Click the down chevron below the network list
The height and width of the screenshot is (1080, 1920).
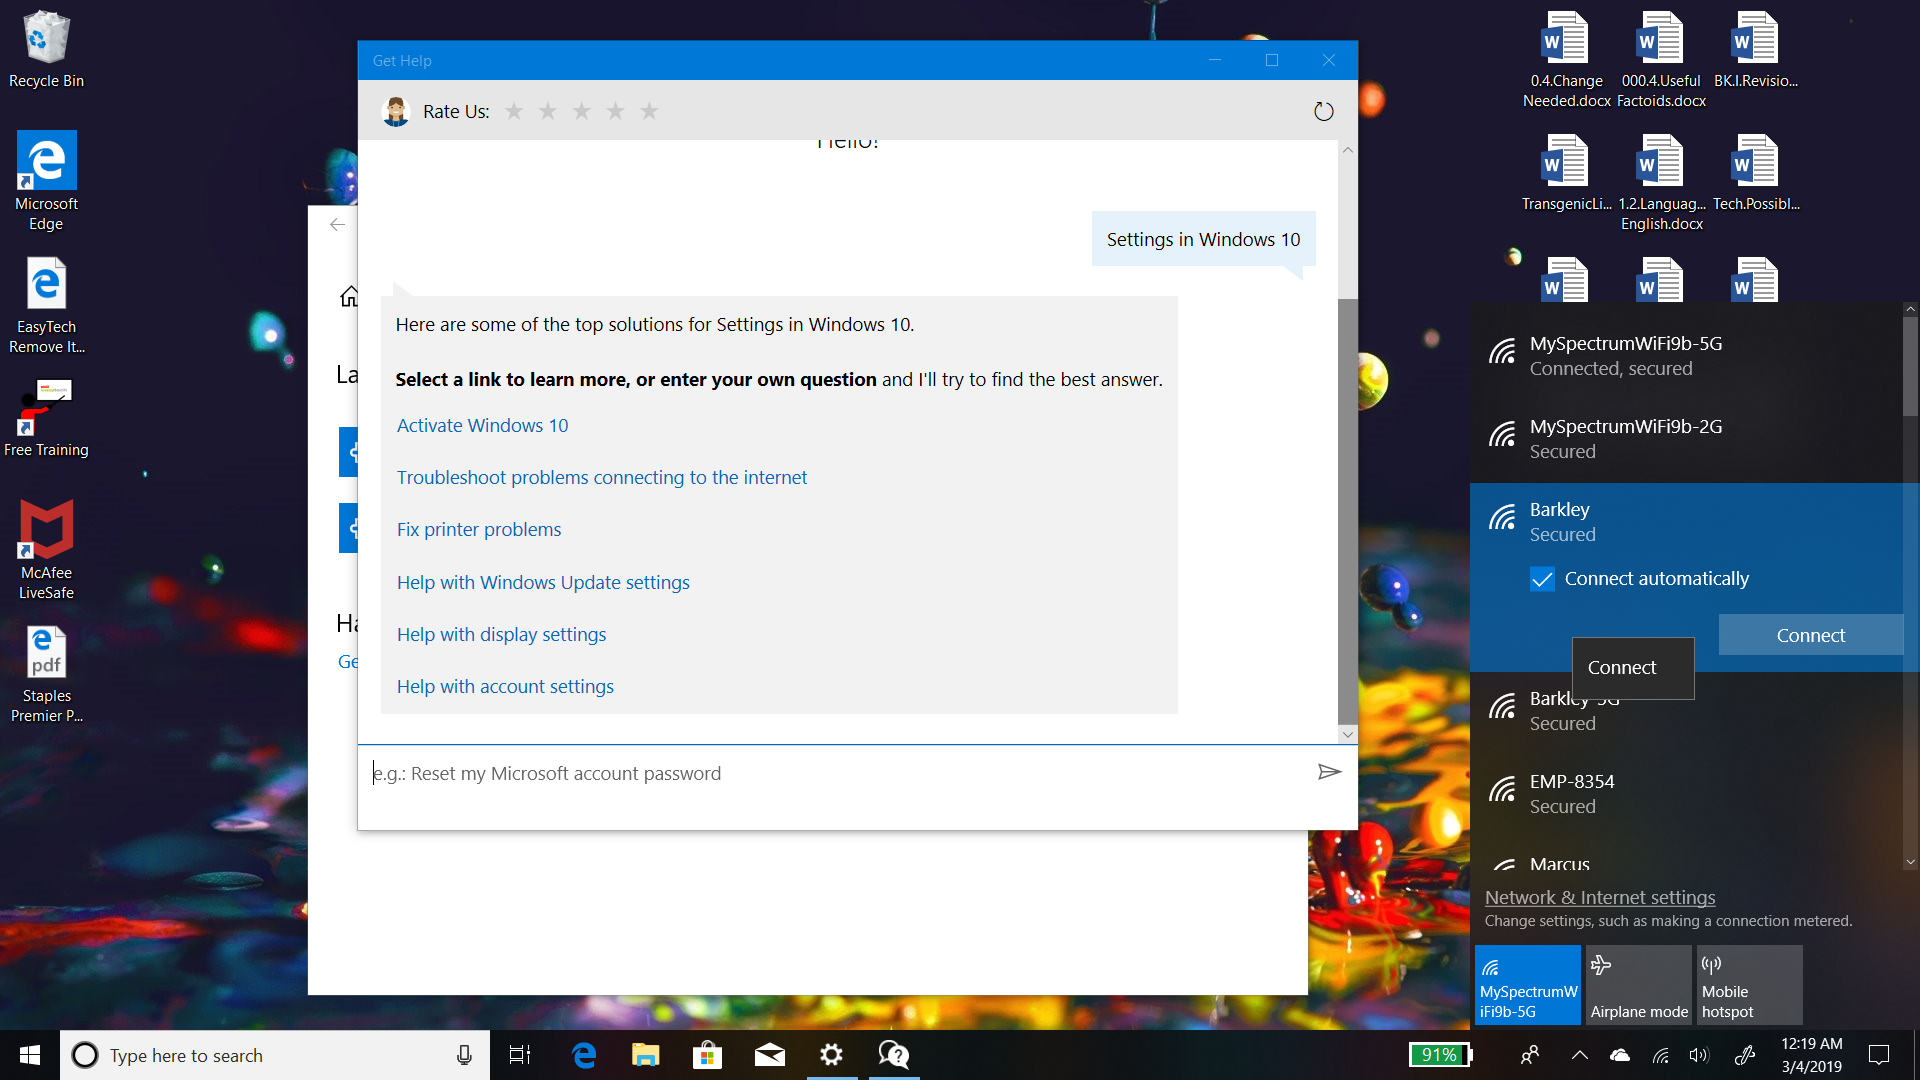[x=1908, y=863]
